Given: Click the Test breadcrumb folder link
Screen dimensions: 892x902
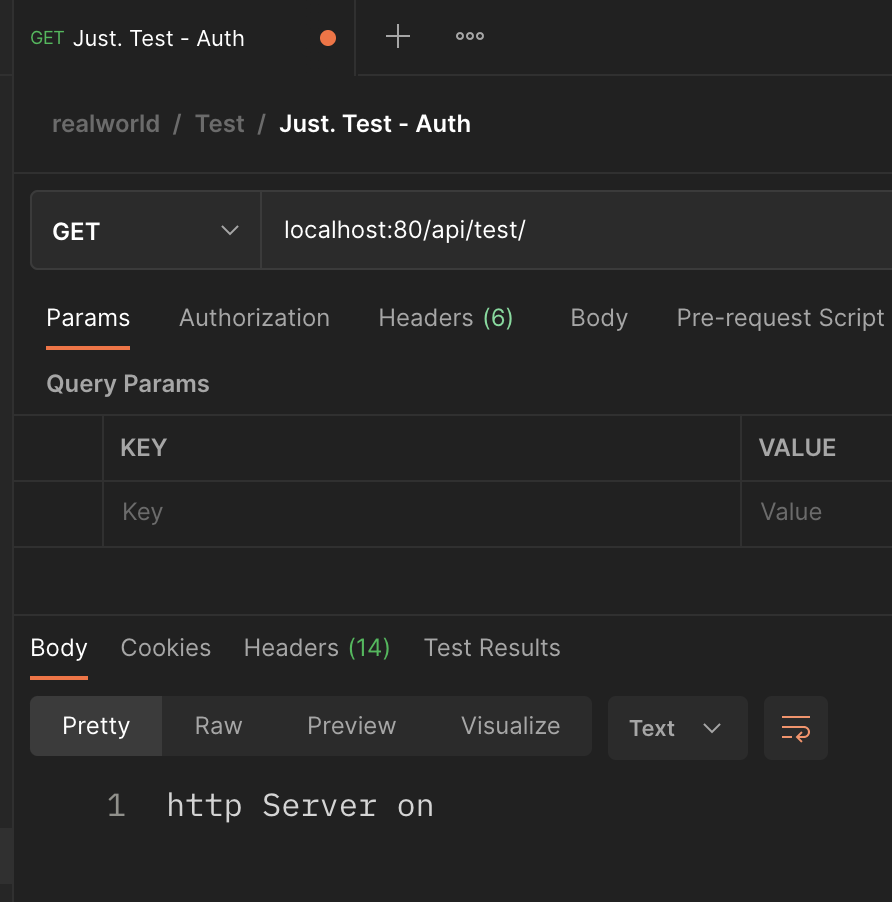Looking at the screenshot, I should point(220,124).
